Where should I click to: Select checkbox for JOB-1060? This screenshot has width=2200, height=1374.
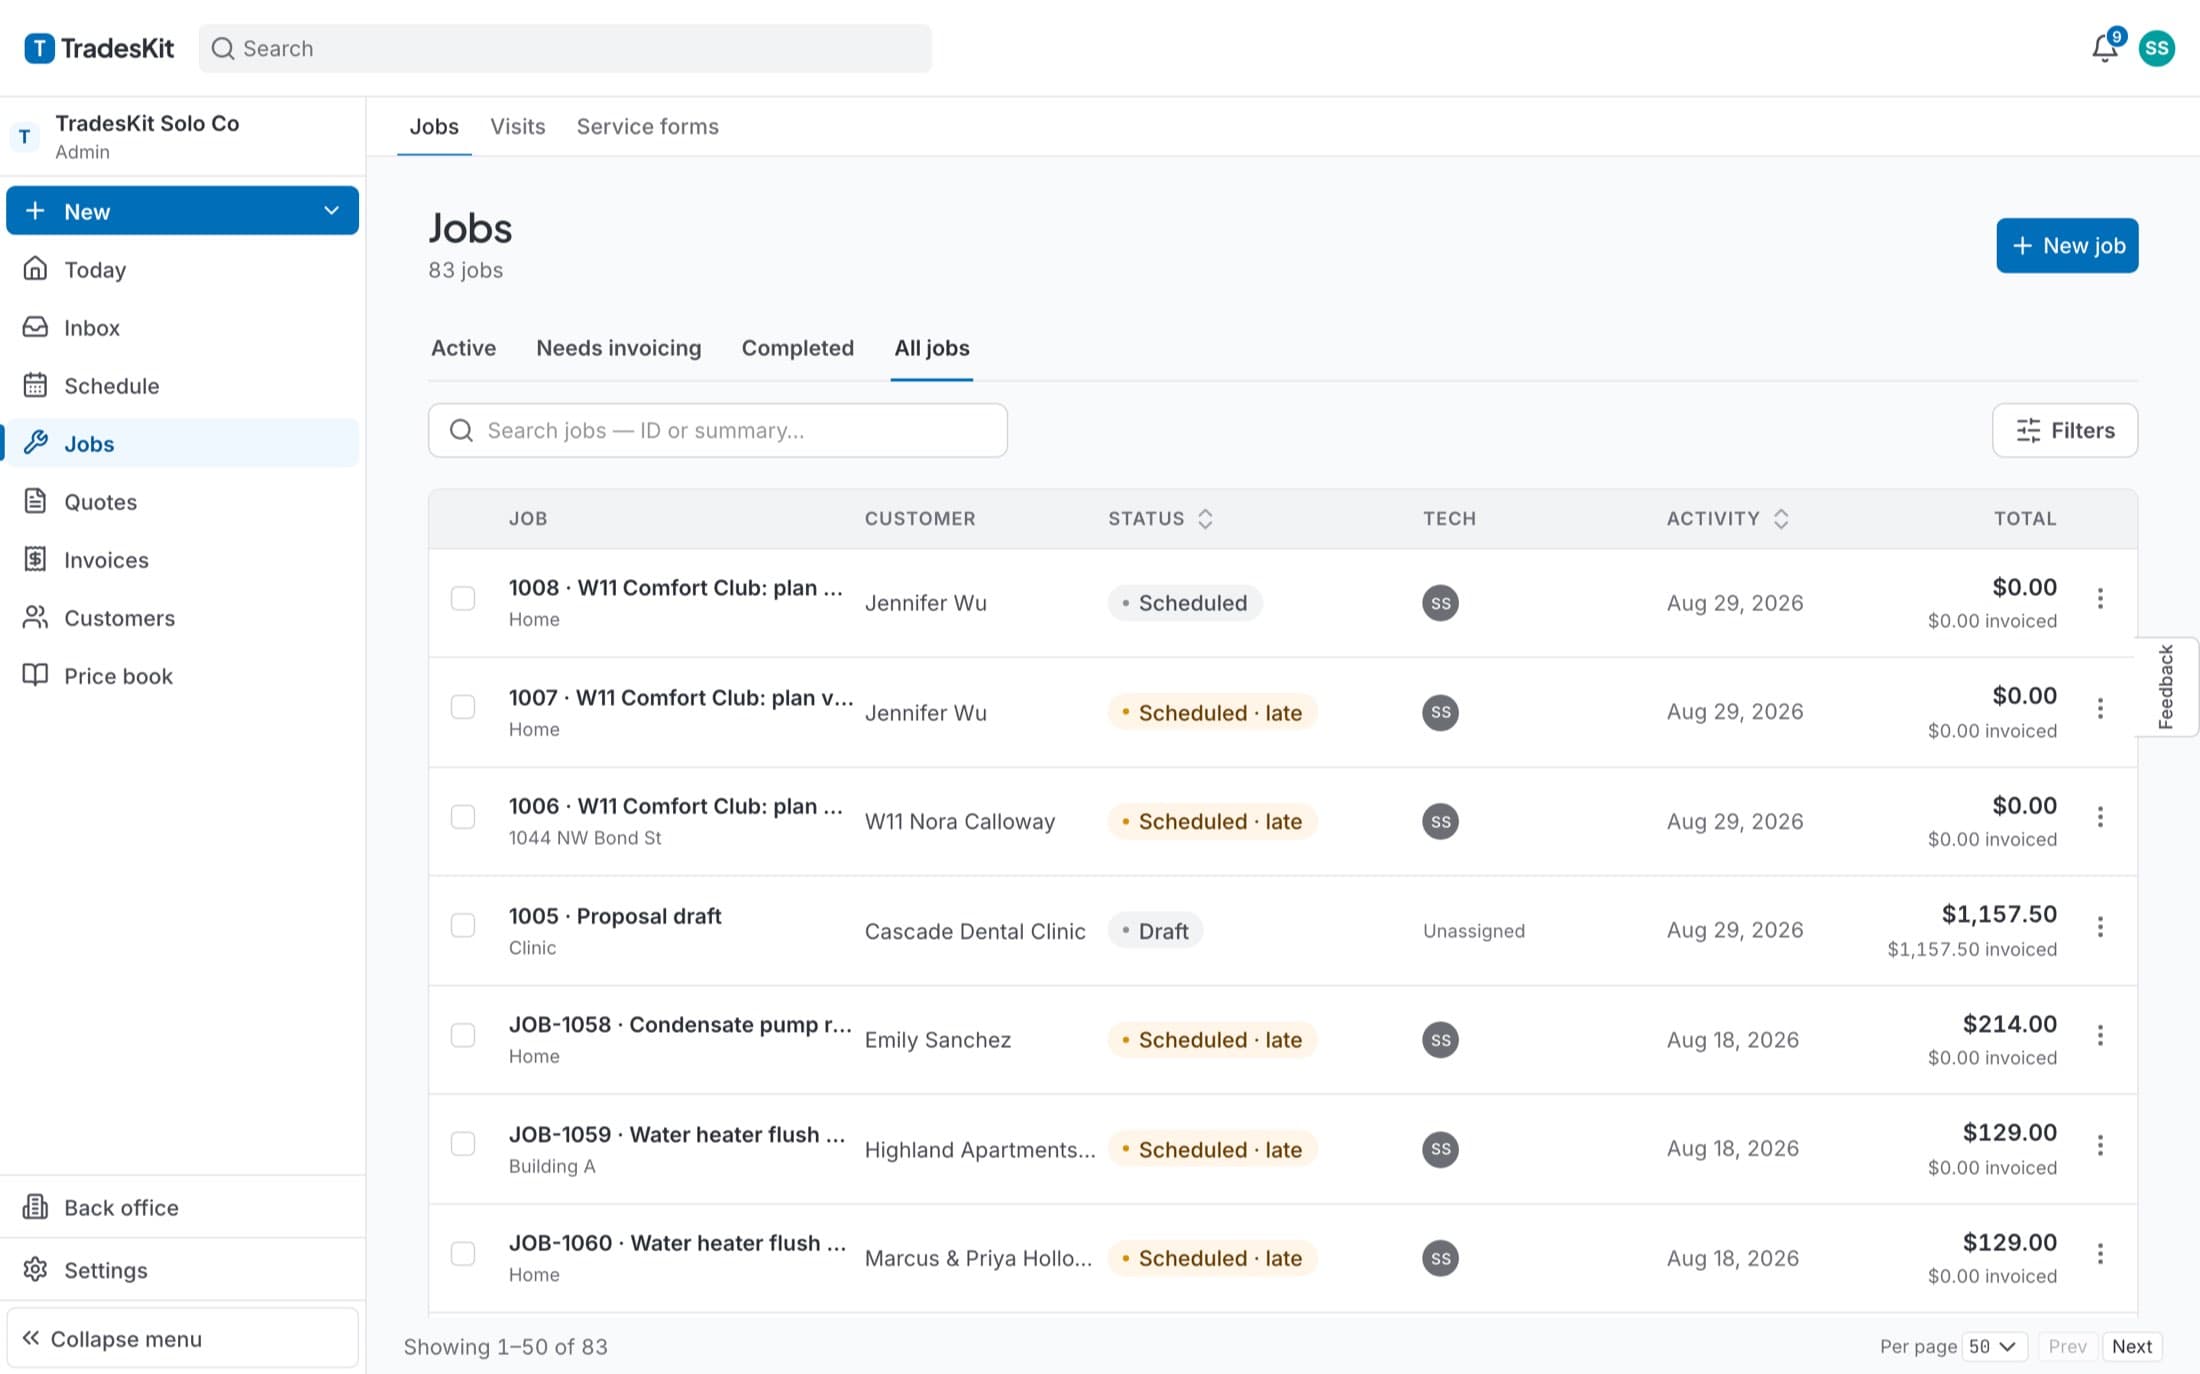click(x=463, y=1253)
